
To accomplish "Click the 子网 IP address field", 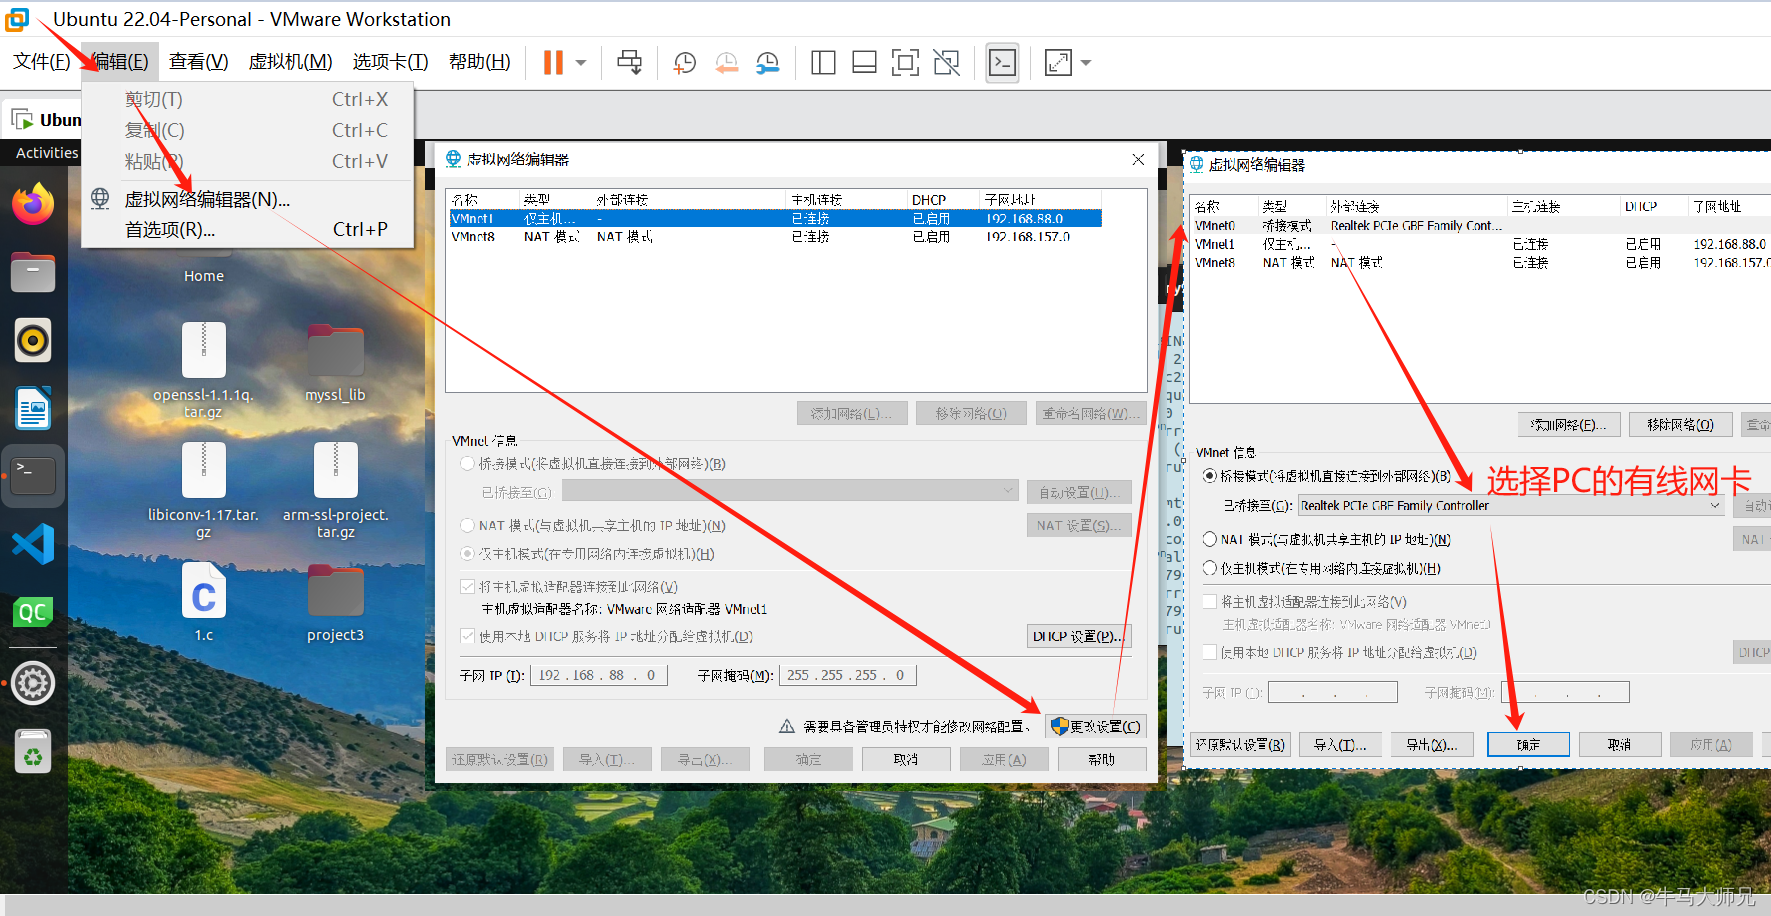I will [598, 674].
